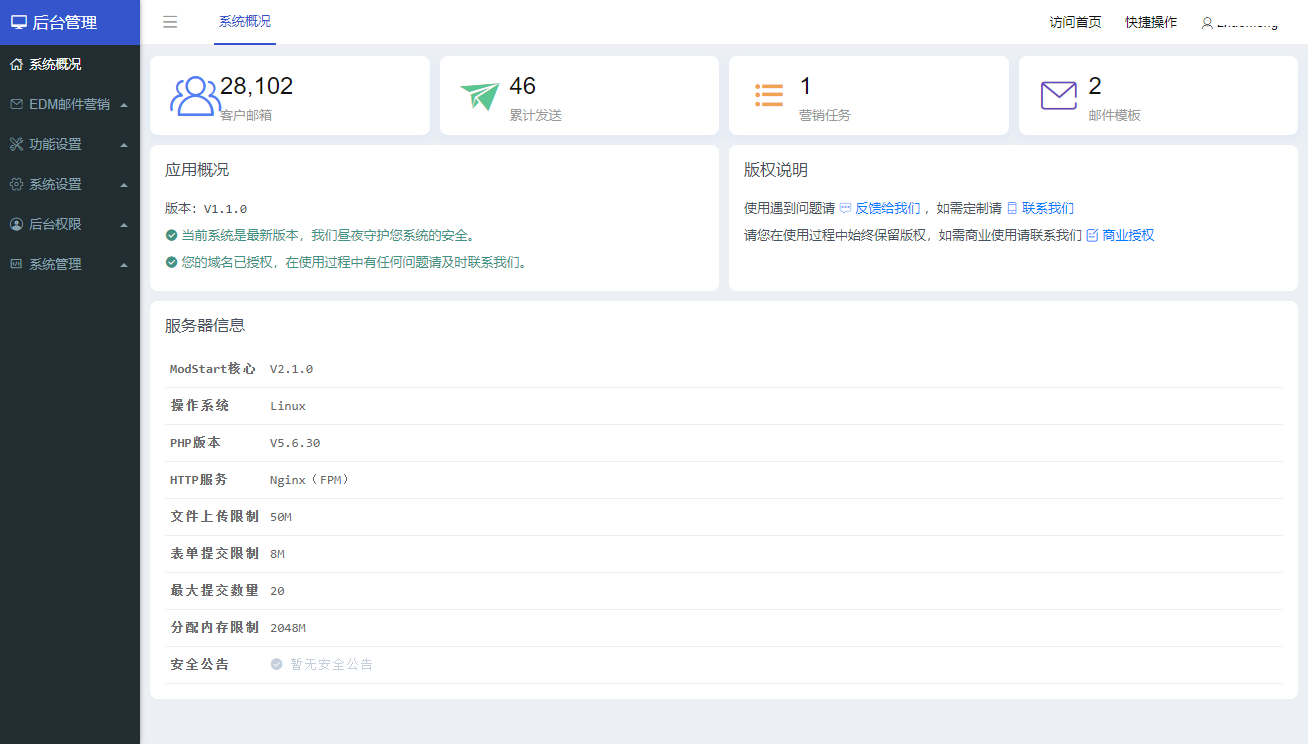Open the 快捷操作 menu
This screenshot has width=1308, height=744.
[1150, 21]
